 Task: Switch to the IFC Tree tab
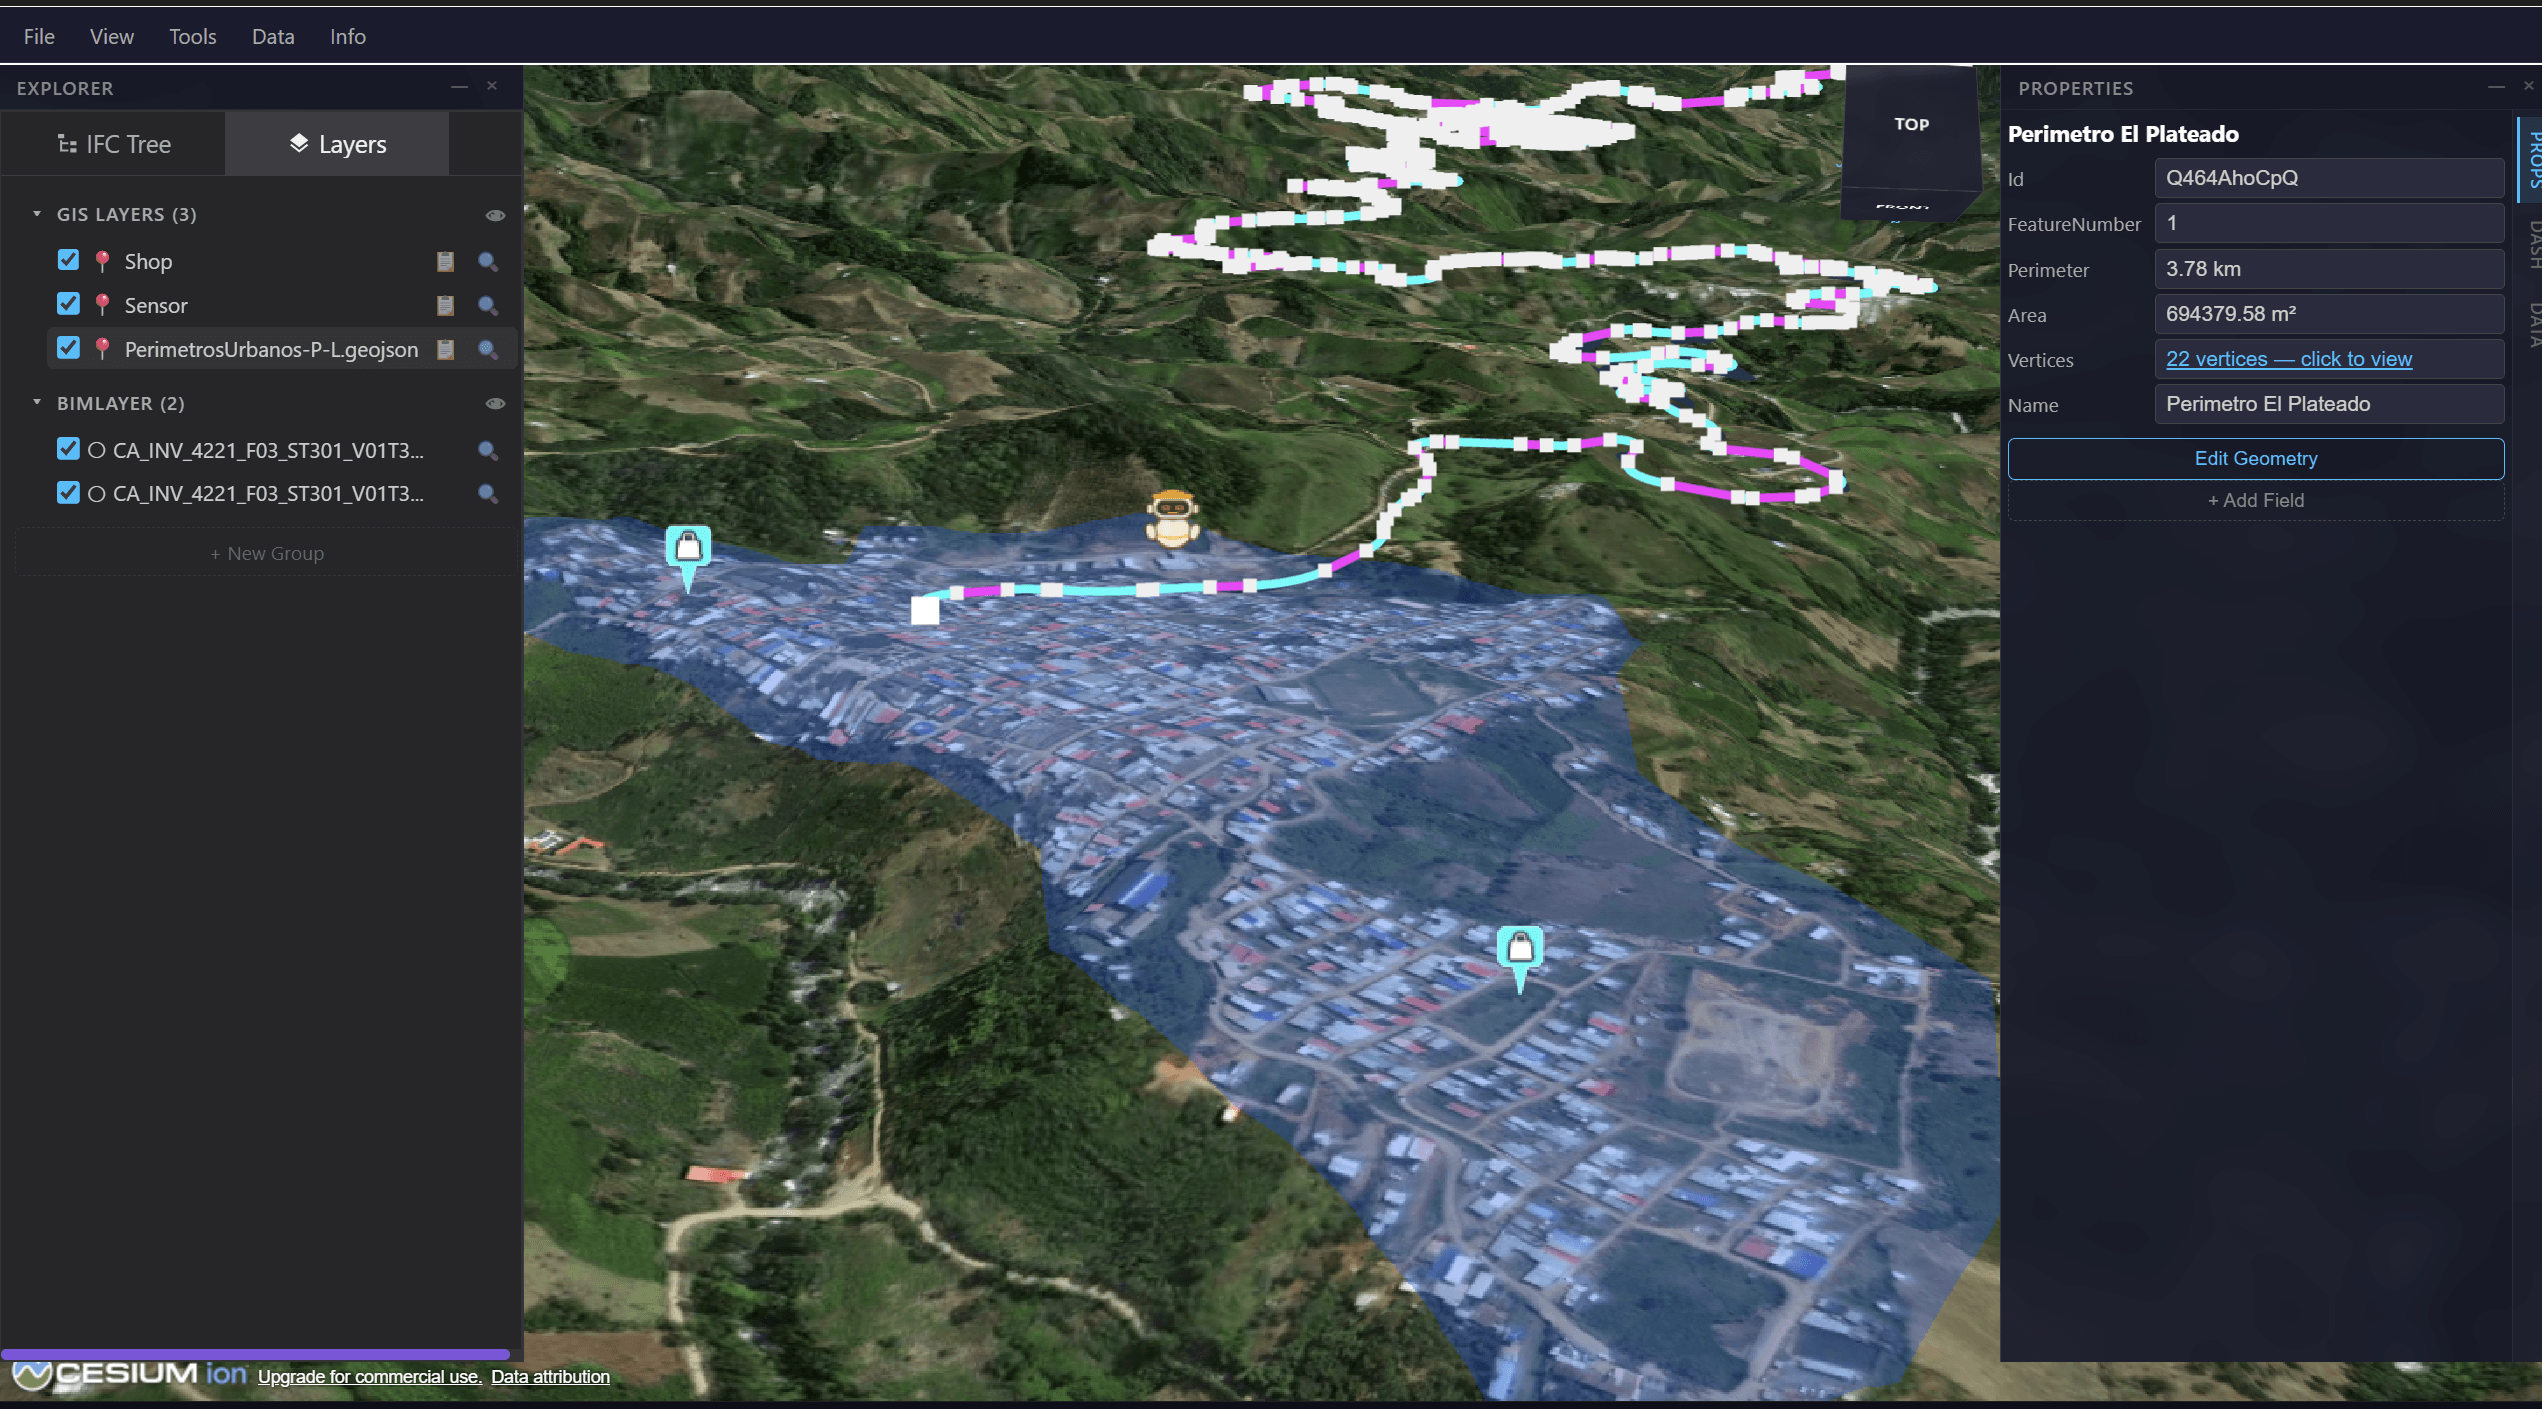(x=113, y=144)
